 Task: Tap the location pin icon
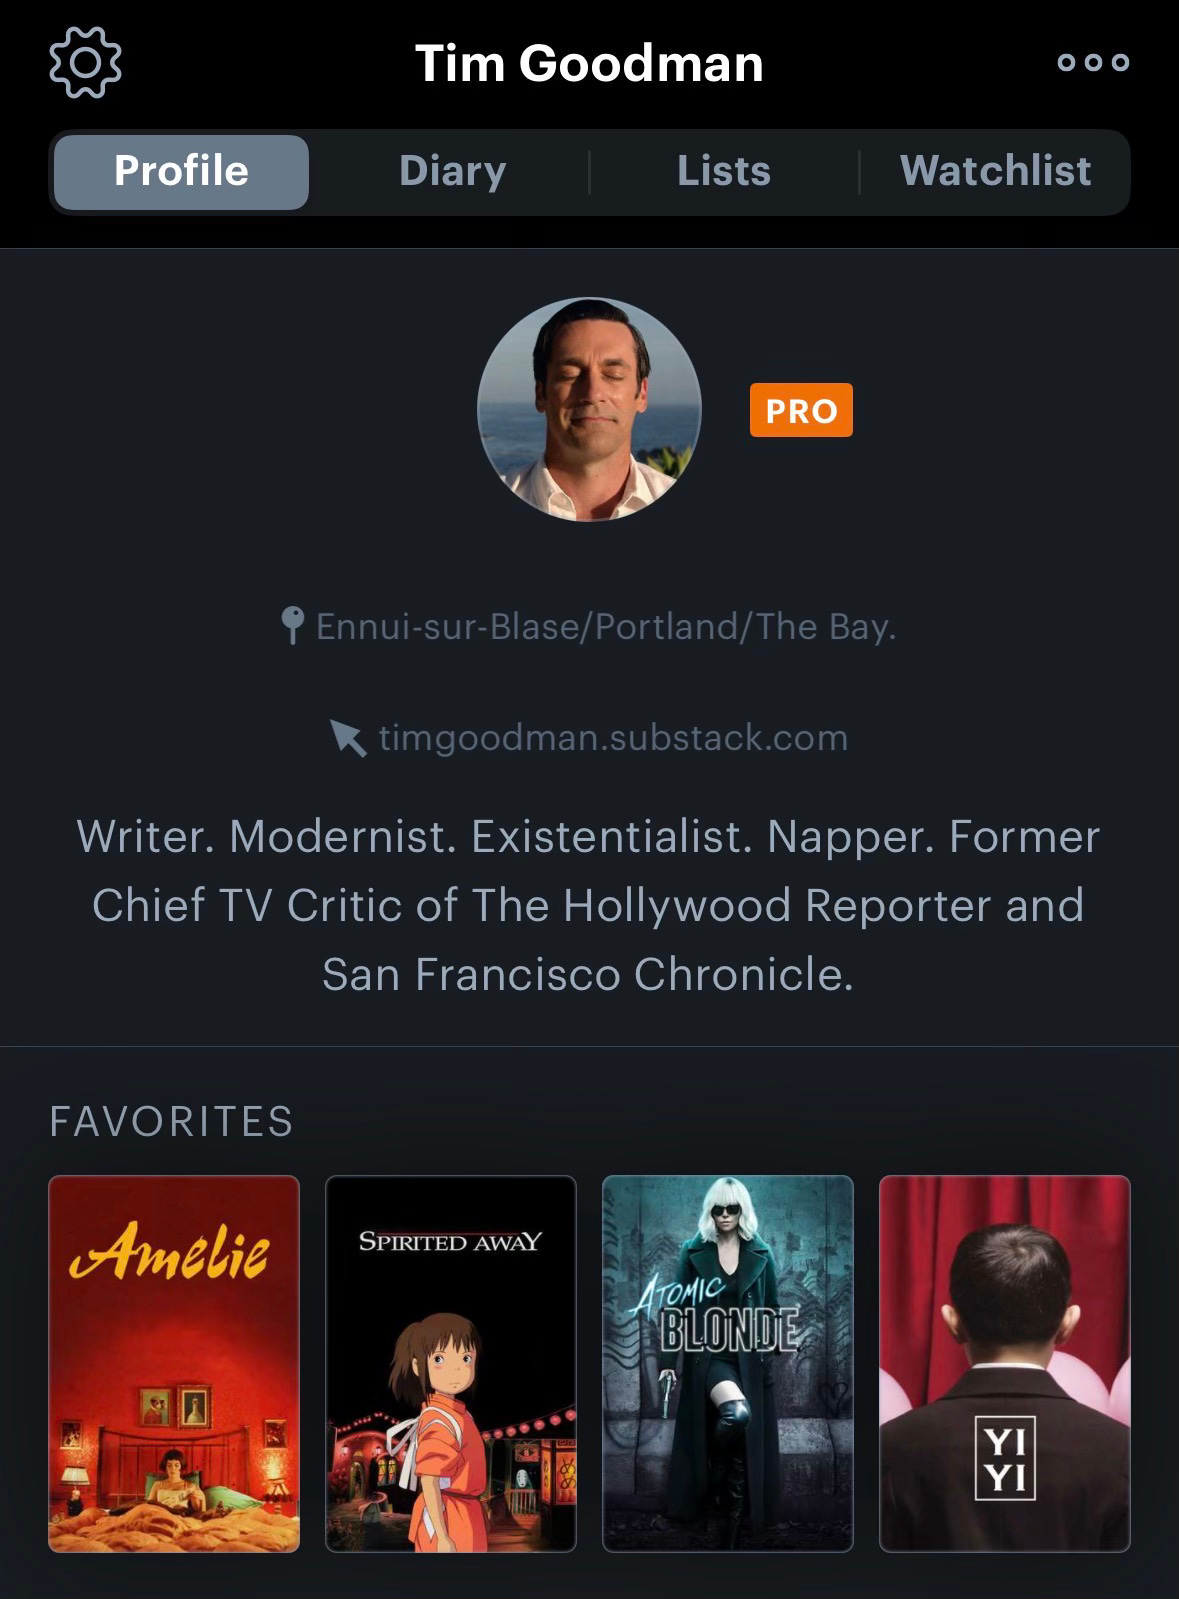point(291,626)
